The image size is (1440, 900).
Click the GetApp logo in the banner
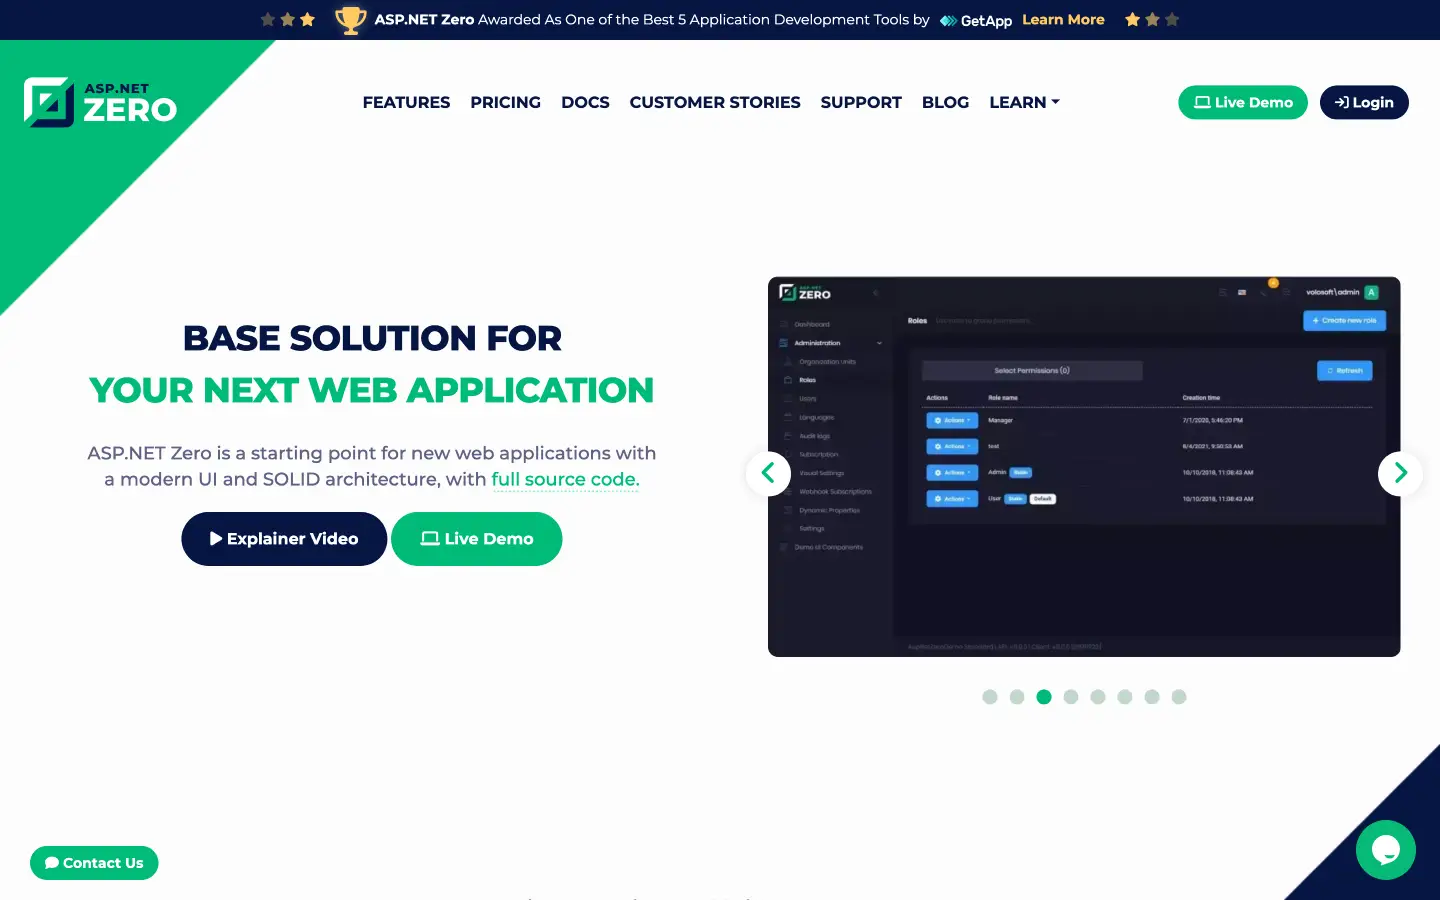coord(976,20)
